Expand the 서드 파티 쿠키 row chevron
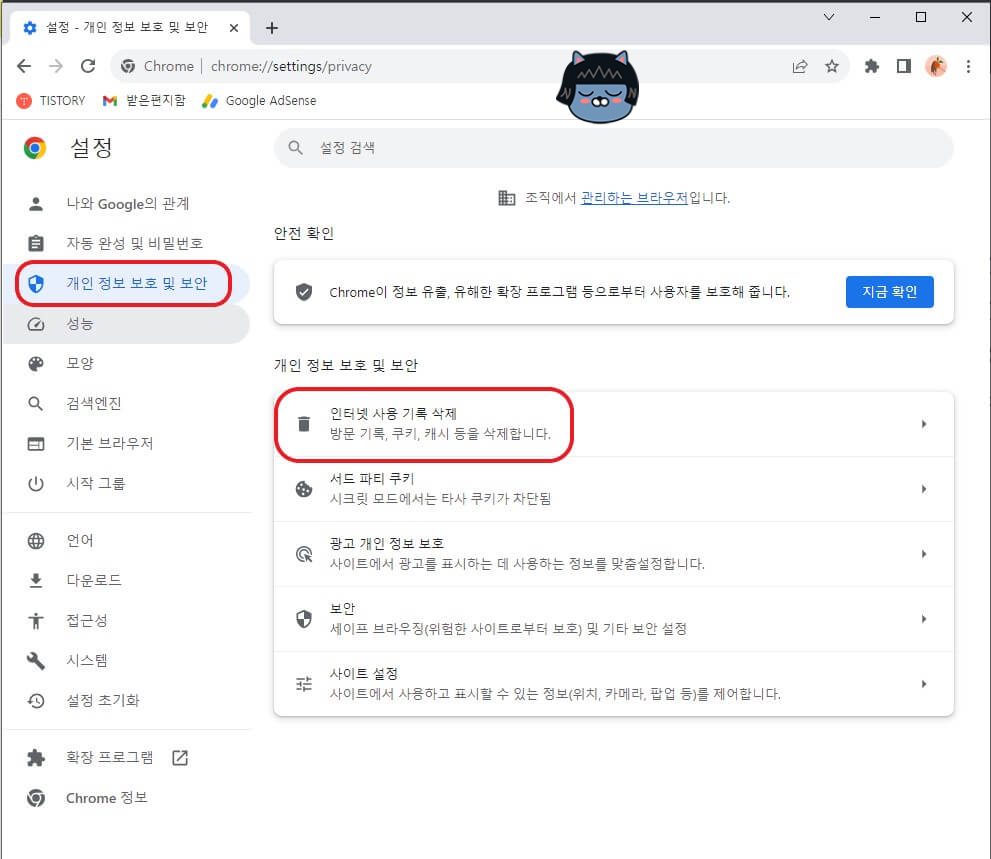 (x=923, y=489)
